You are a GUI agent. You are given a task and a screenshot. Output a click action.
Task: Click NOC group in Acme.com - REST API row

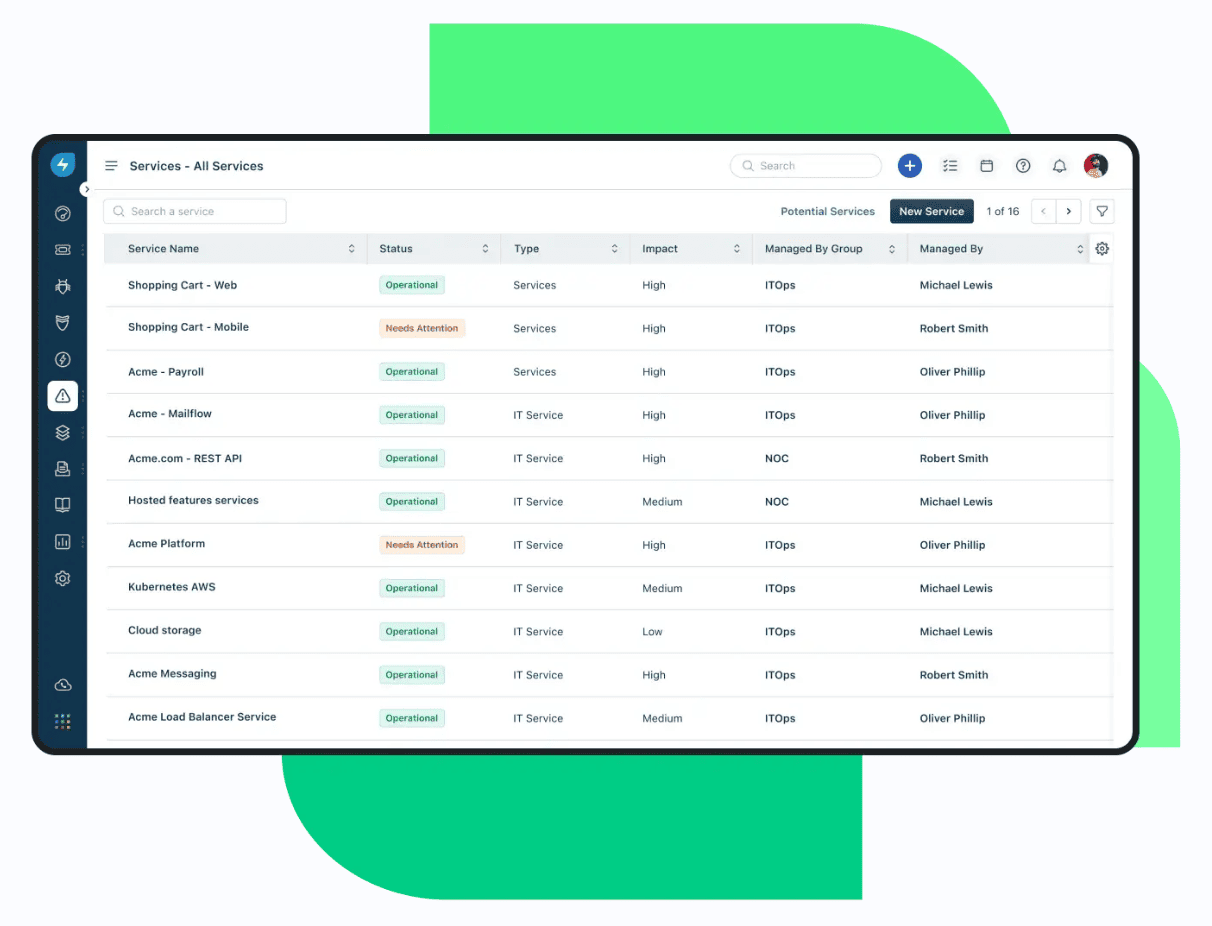(x=777, y=458)
